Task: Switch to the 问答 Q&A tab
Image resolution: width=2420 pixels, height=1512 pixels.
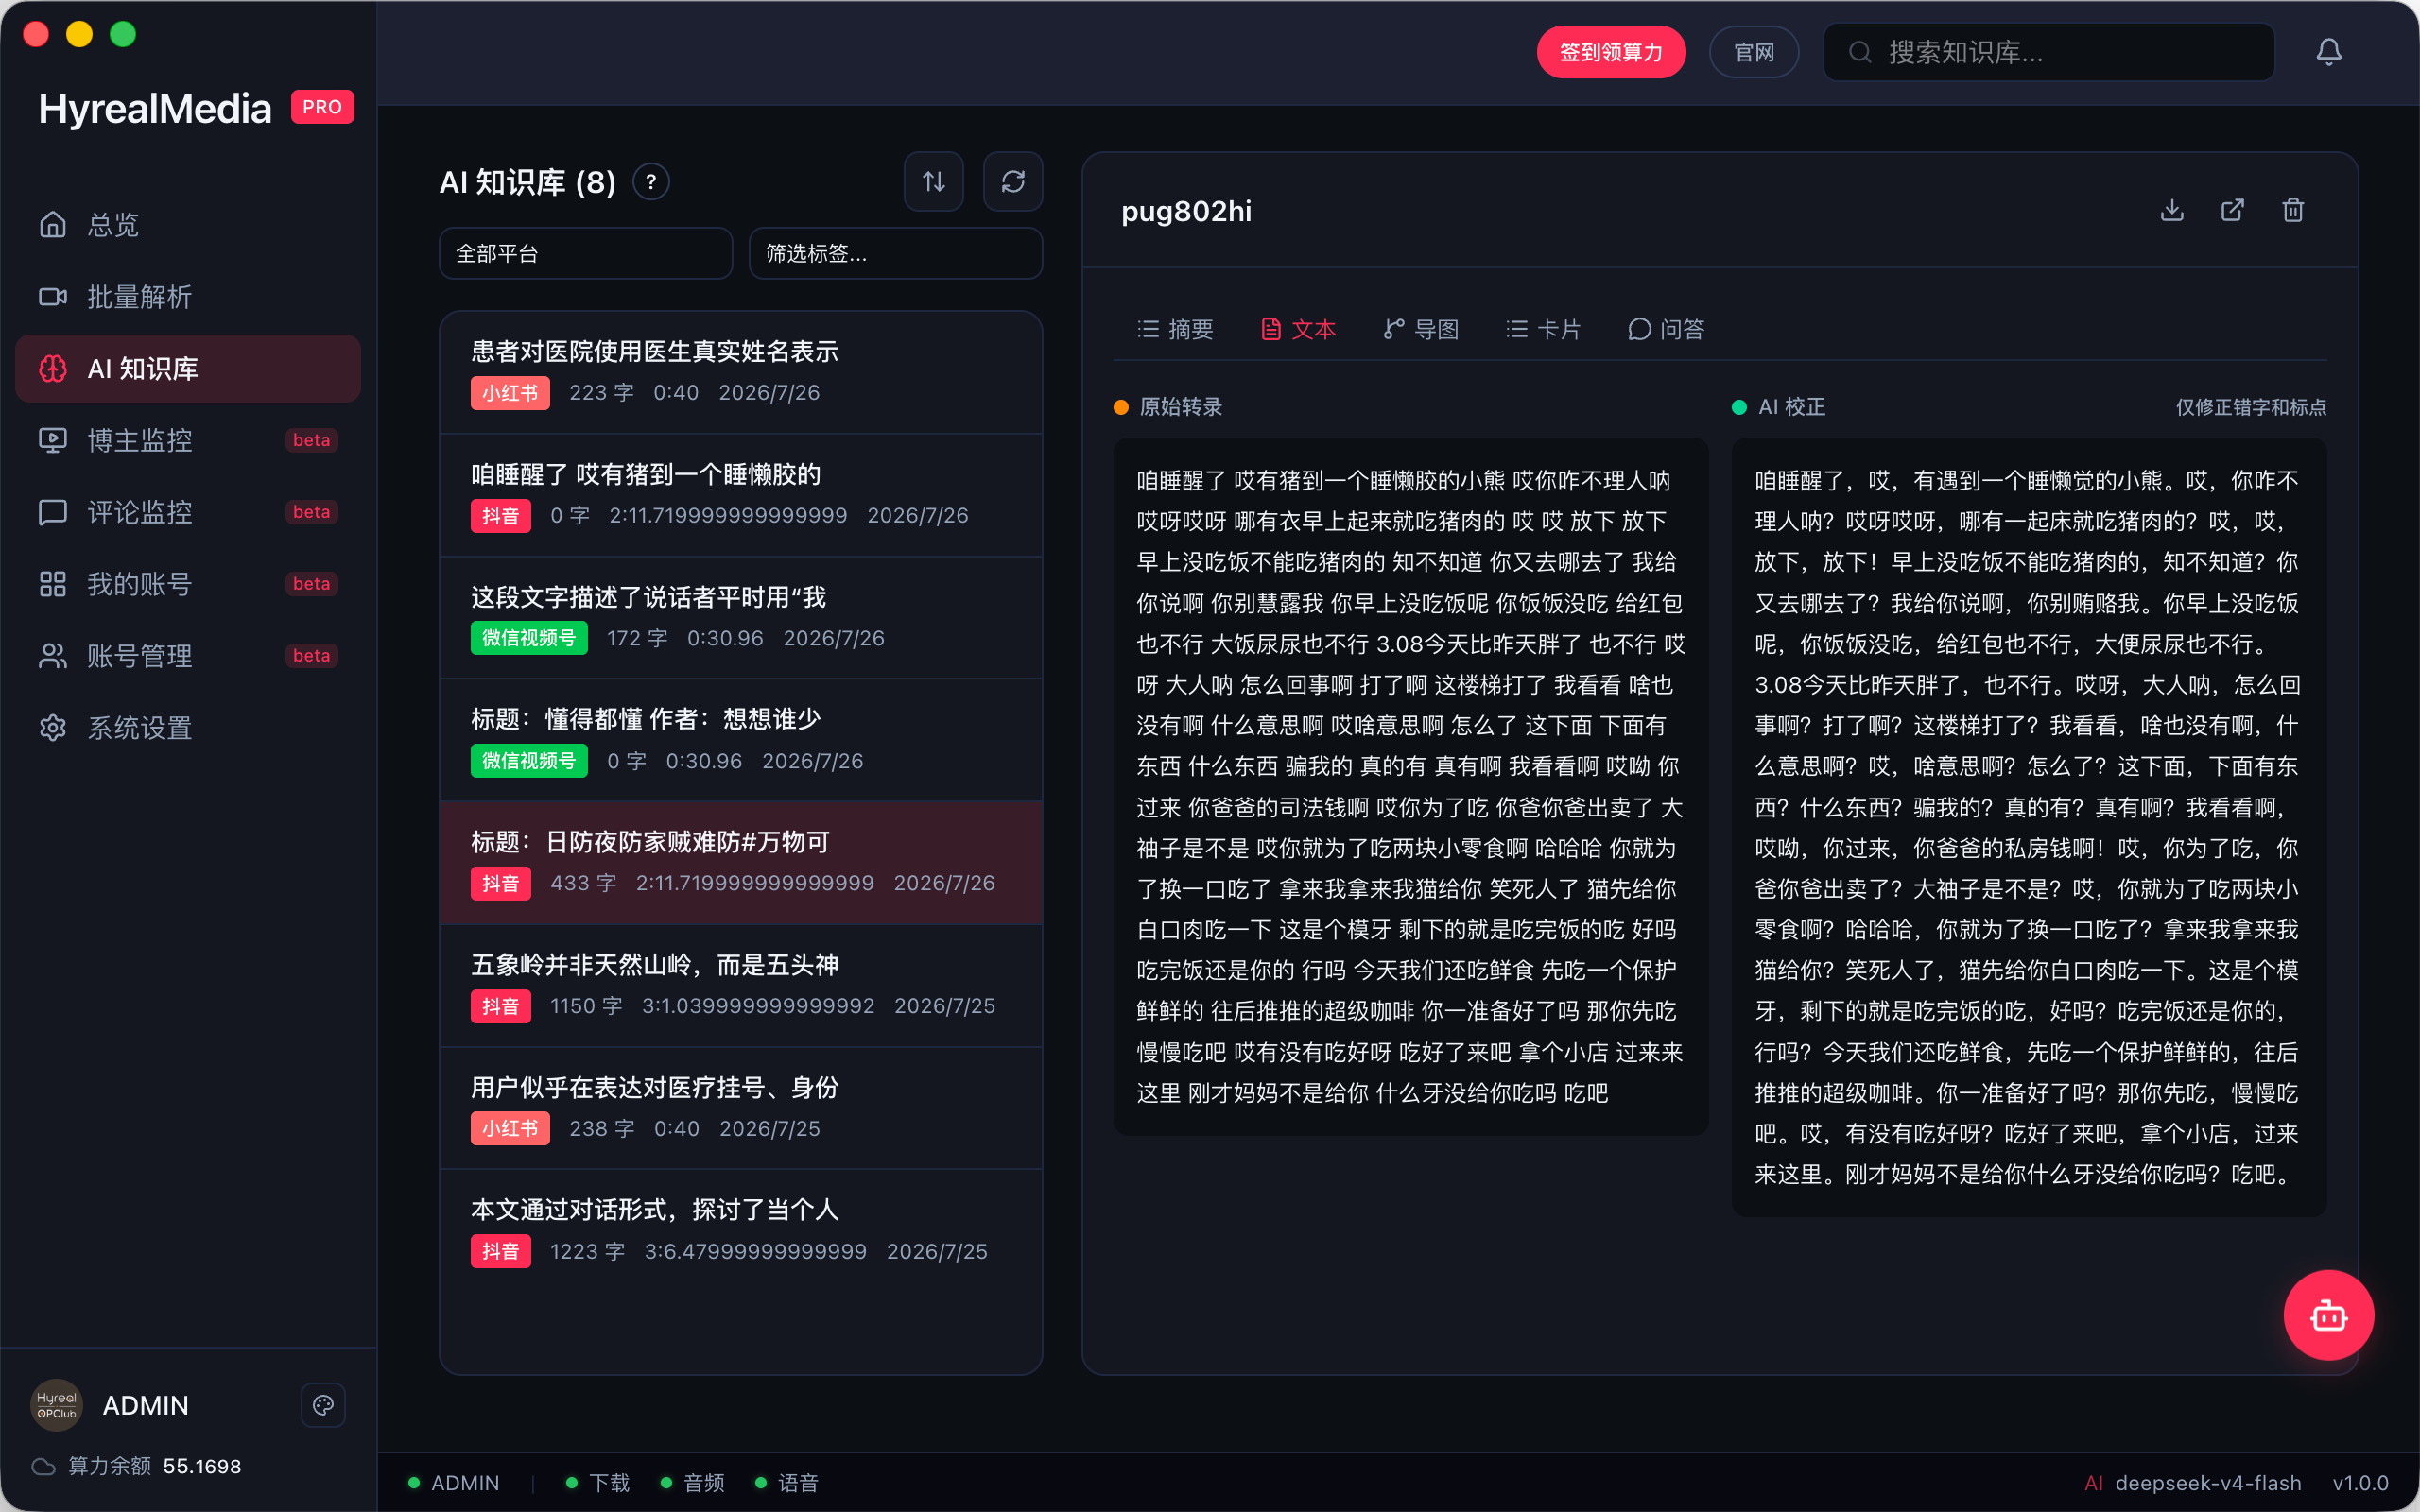Action: [x=1666, y=330]
